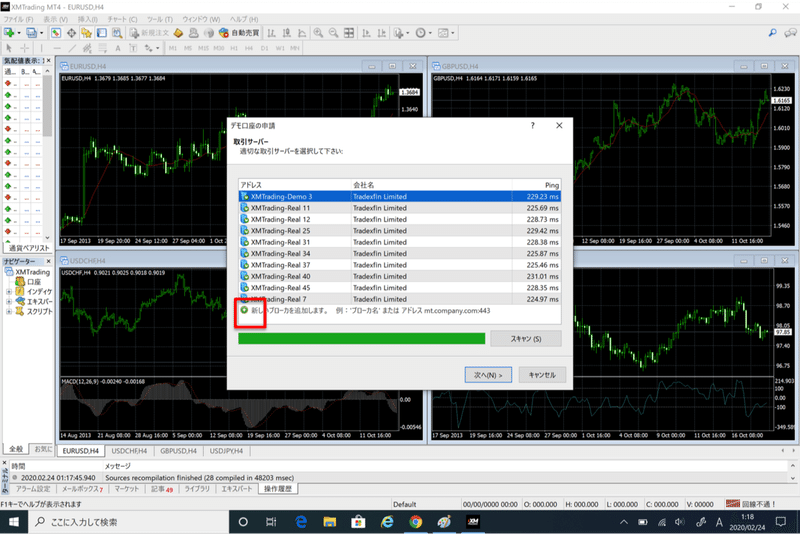Open the ファイル (F) menu
This screenshot has height=534, width=800.
(18, 19)
